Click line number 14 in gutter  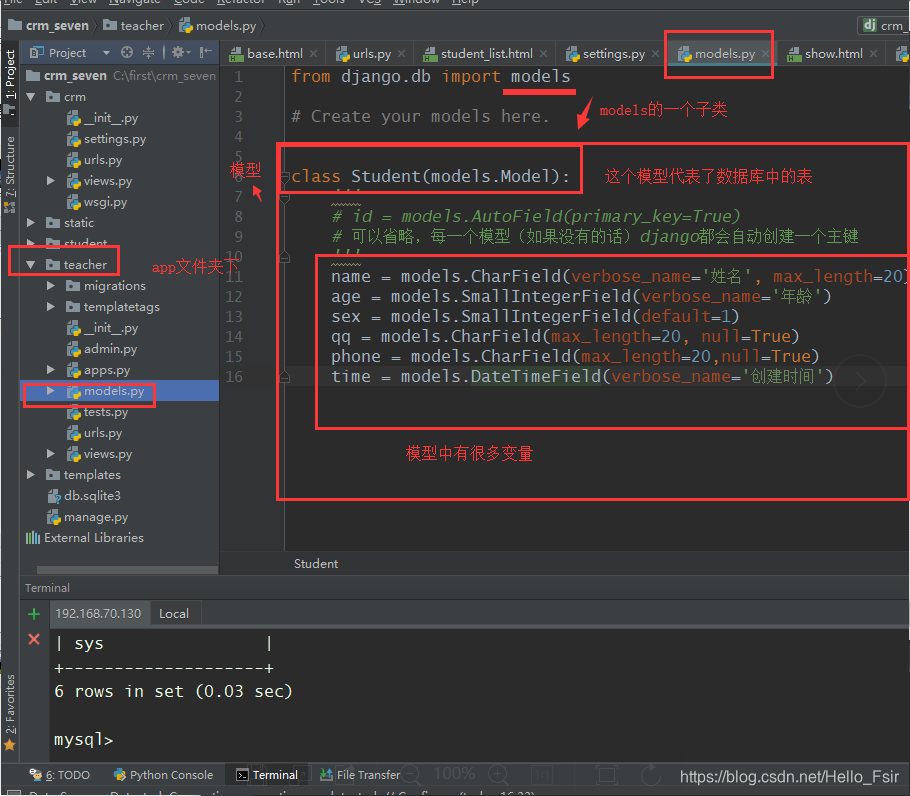coord(234,337)
